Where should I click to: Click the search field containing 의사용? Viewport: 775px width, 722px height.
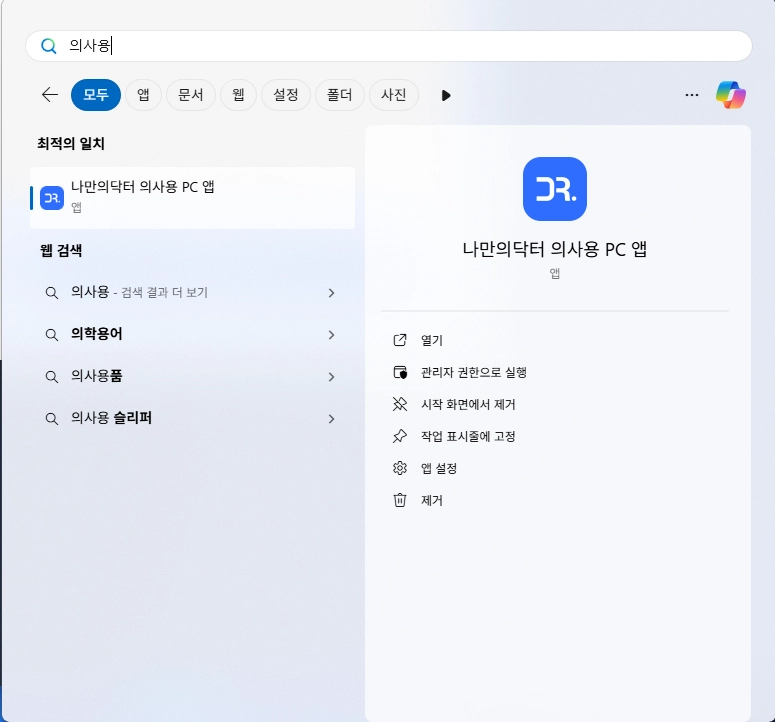point(388,46)
